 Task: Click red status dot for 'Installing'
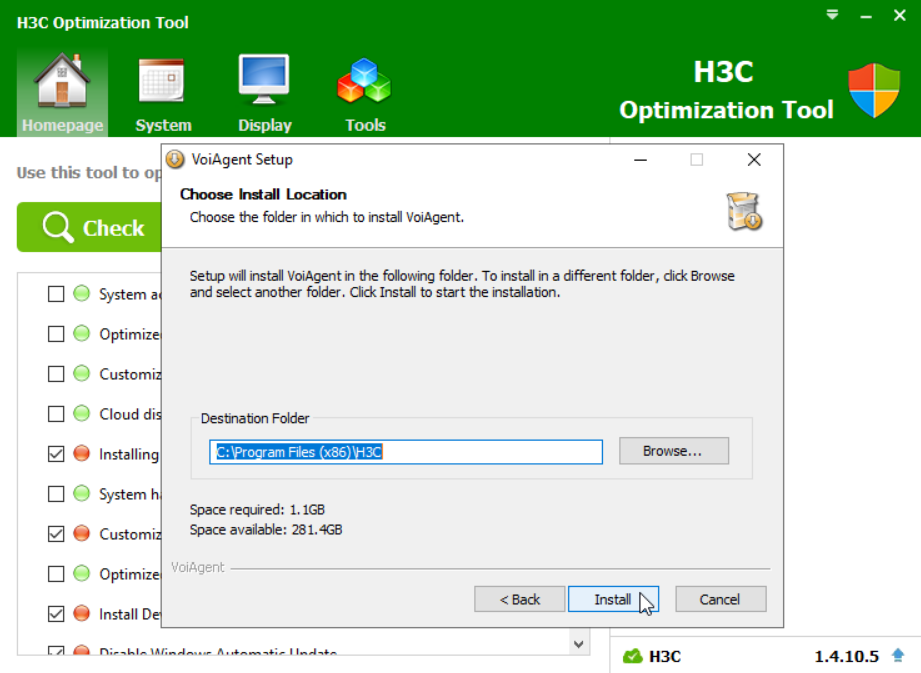[82, 453]
